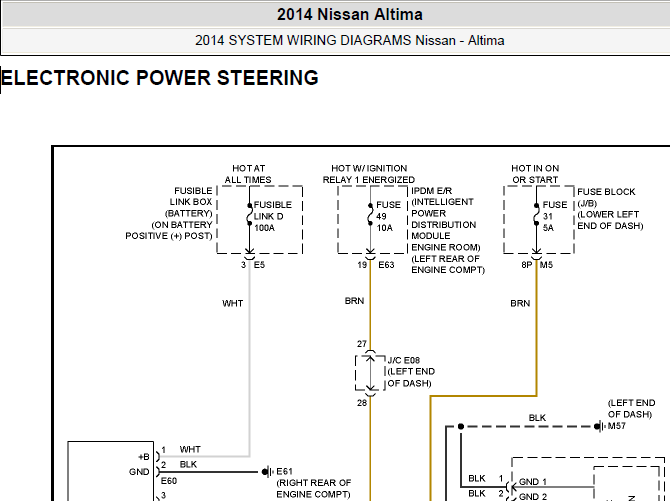Click the 'HOT IN ON OR START' label
Image resolution: width=670 pixels, height=501 pixels.
pos(535,174)
